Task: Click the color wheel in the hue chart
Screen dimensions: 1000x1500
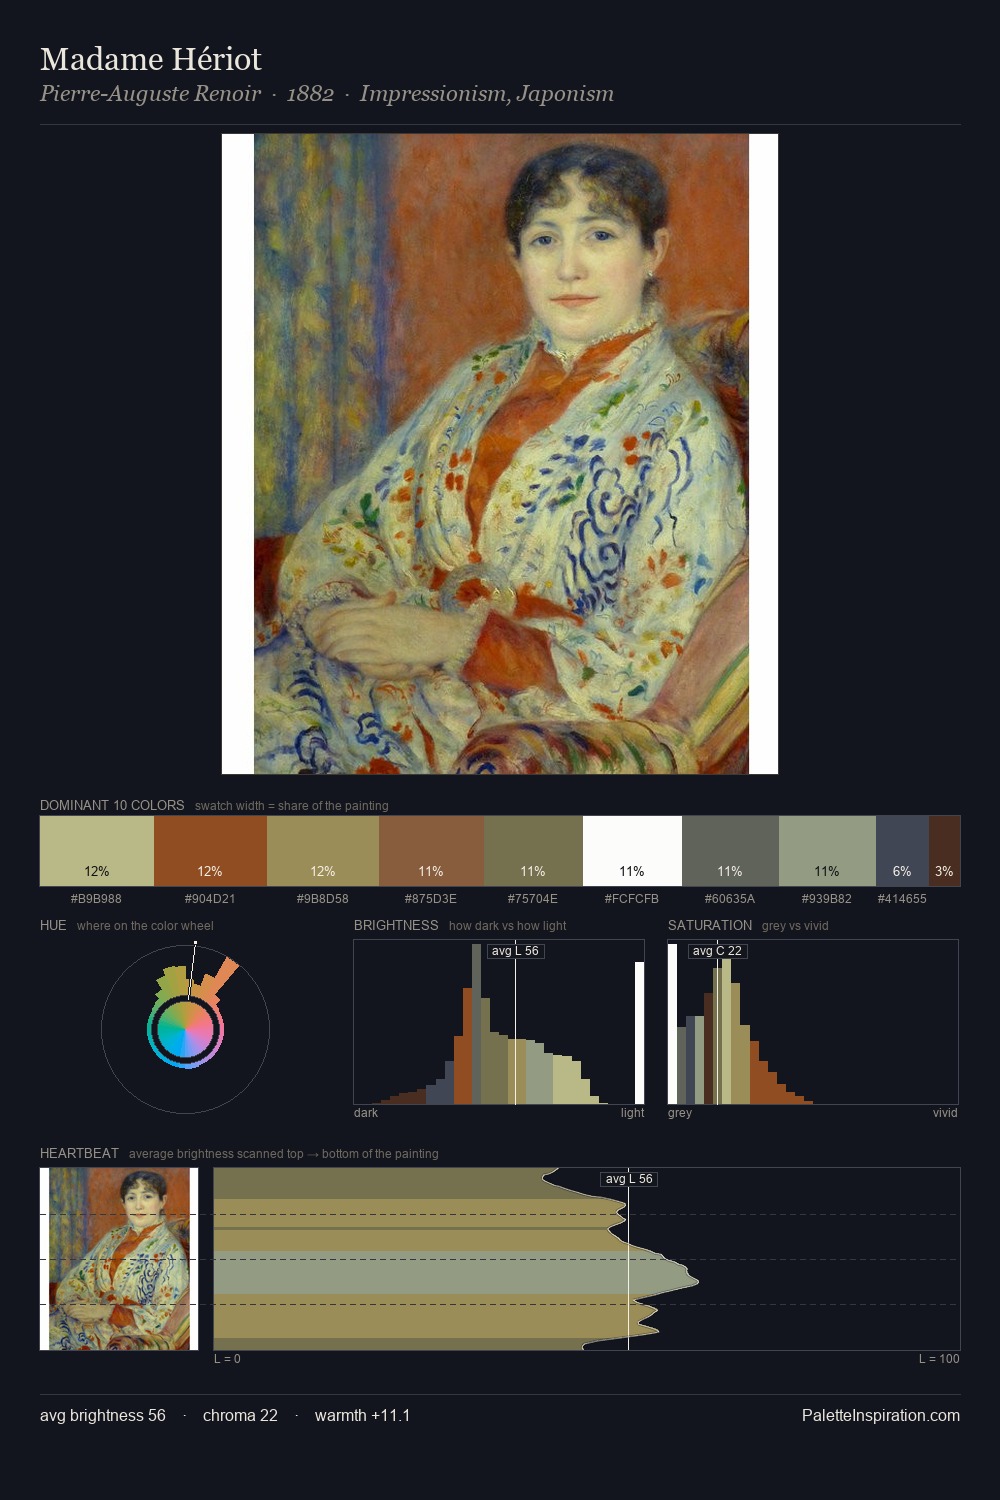Action: click(x=185, y=1030)
